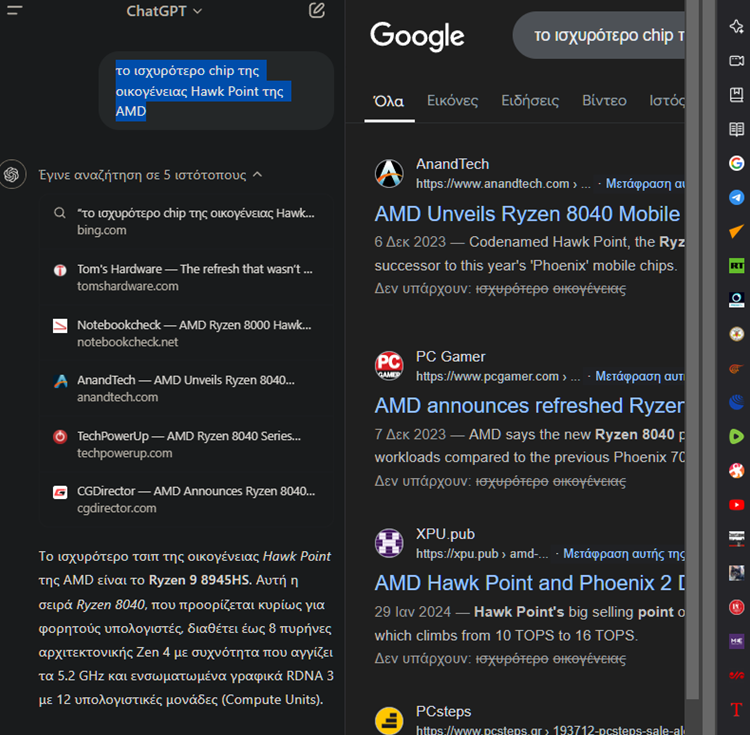Open the red T sidebar shortcut
This screenshot has height=735, width=750.
736,709
